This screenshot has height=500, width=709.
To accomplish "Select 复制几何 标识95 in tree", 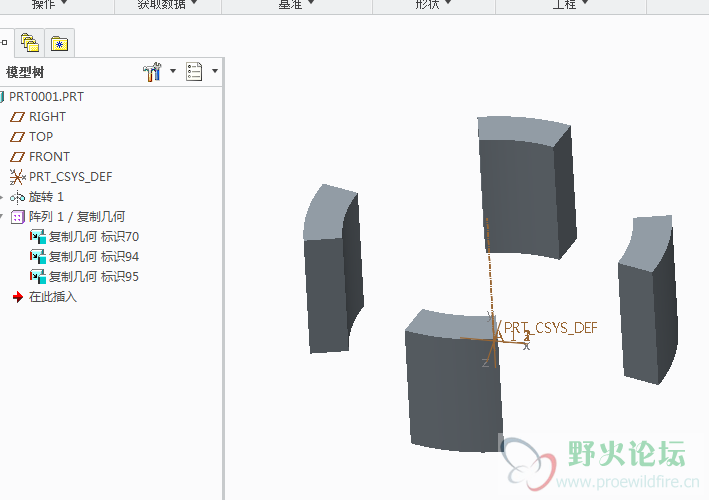I will click(93, 277).
